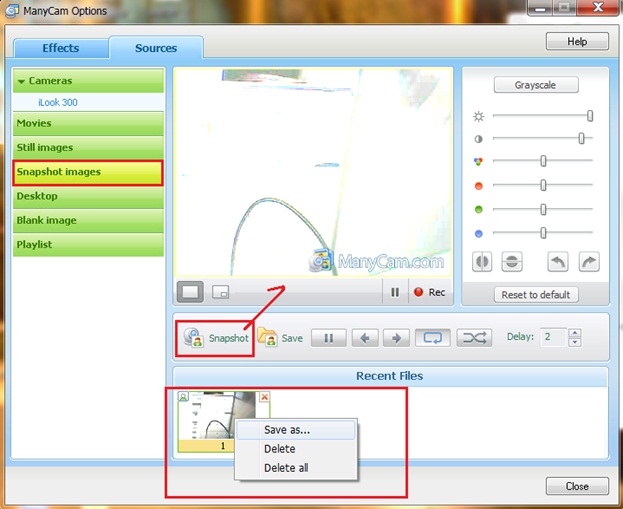Go to the previous snapshot image

click(x=365, y=338)
